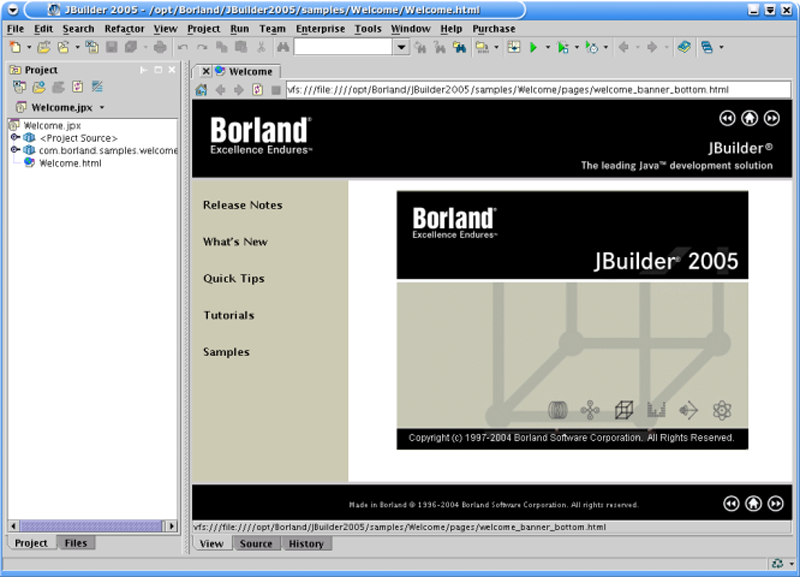Image resolution: width=800 pixels, height=577 pixels.
Task: Open dropdown arrow next to Run button
Action: click(547, 47)
